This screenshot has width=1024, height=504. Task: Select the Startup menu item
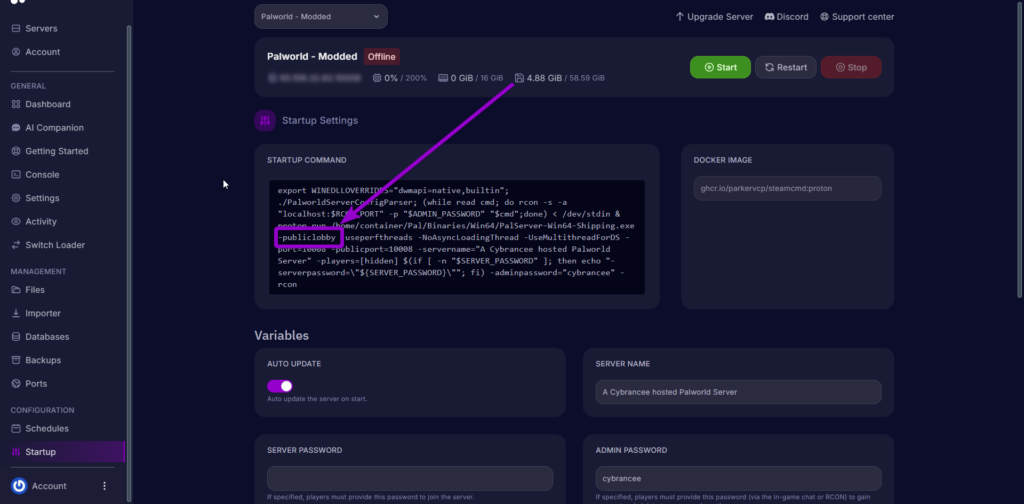pyautogui.click(x=40, y=452)
